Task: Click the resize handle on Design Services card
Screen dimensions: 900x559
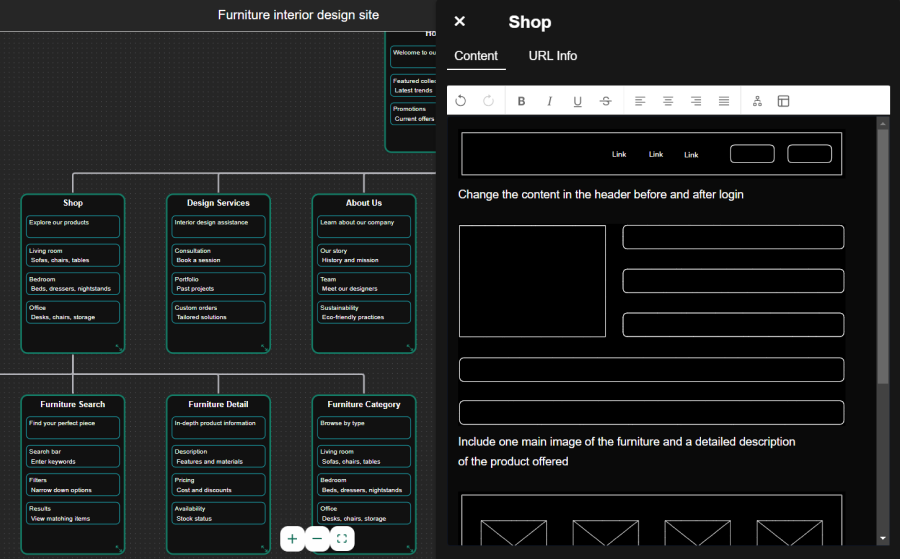Action: tap(265, 348)
